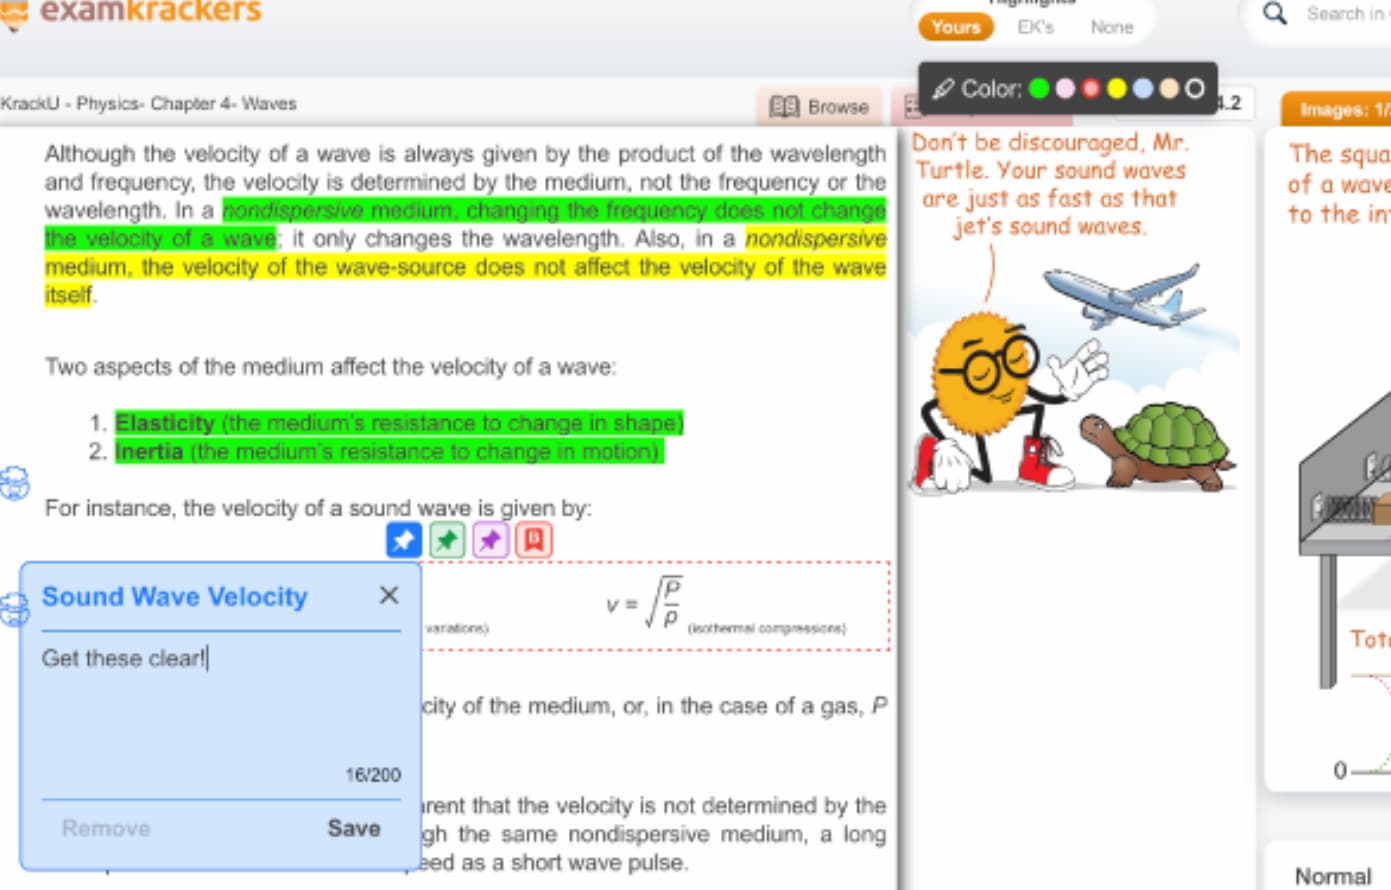
Task: Close the Sound Wave Velocity note
Action: tap(389, 595)
